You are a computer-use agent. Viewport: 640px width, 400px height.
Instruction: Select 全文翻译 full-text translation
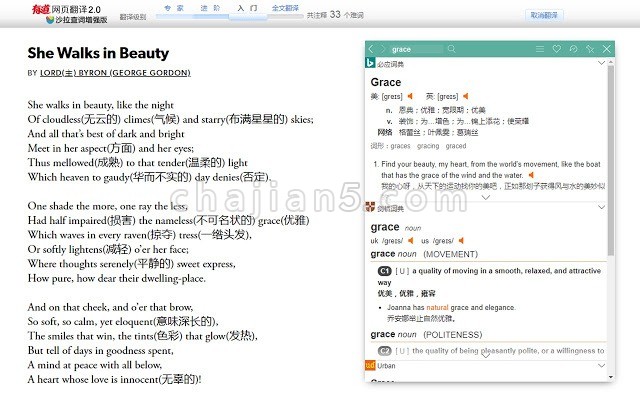pos(285,8)
